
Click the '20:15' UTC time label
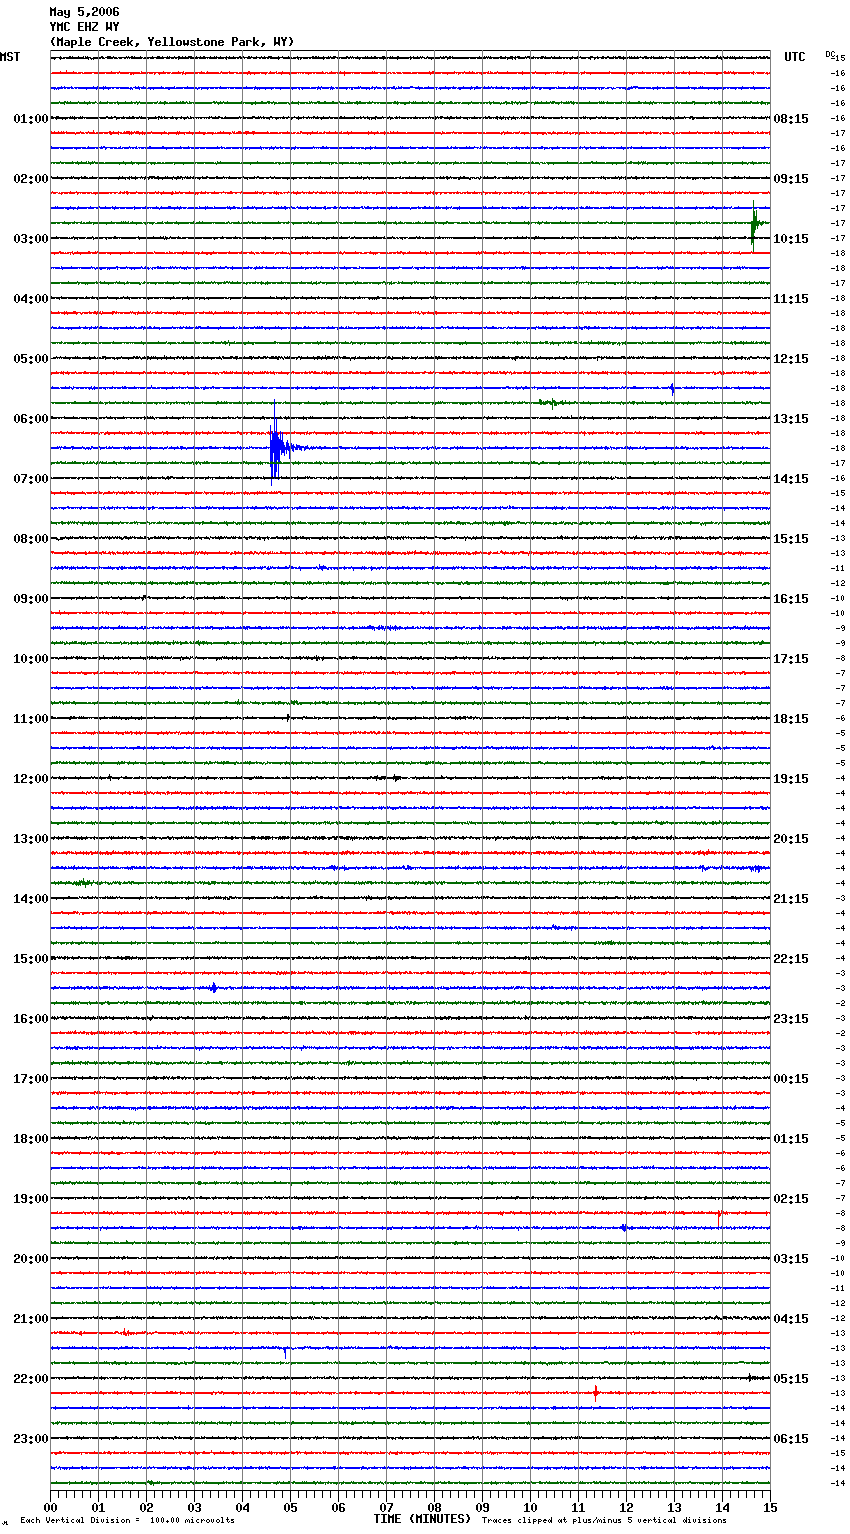click(791, 839)
